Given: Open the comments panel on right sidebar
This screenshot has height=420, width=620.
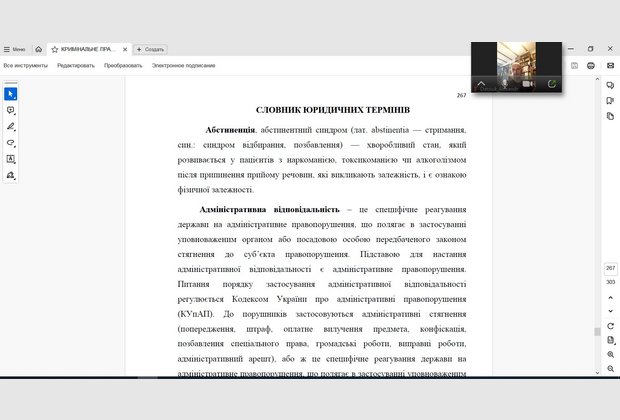Looking at the screenshot, I should click(610, 86).
